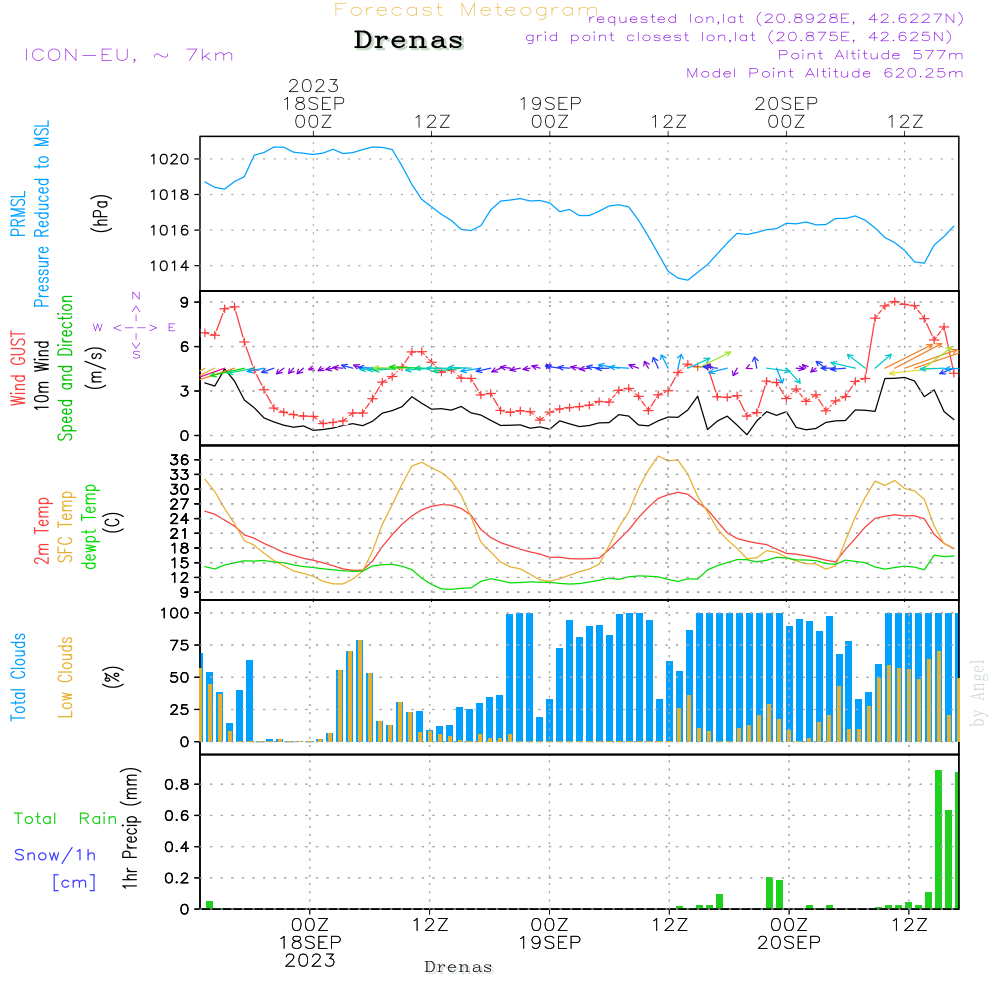Click the 19SEP 00Z label on top axis
The width and height of the screenshot is (1000, 1000).
click(x=549, y=112)
